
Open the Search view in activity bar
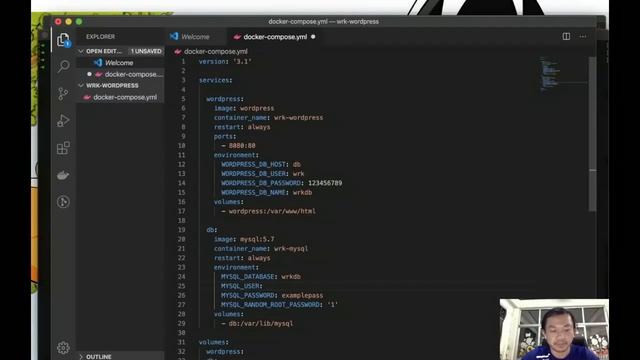point(63,66)
